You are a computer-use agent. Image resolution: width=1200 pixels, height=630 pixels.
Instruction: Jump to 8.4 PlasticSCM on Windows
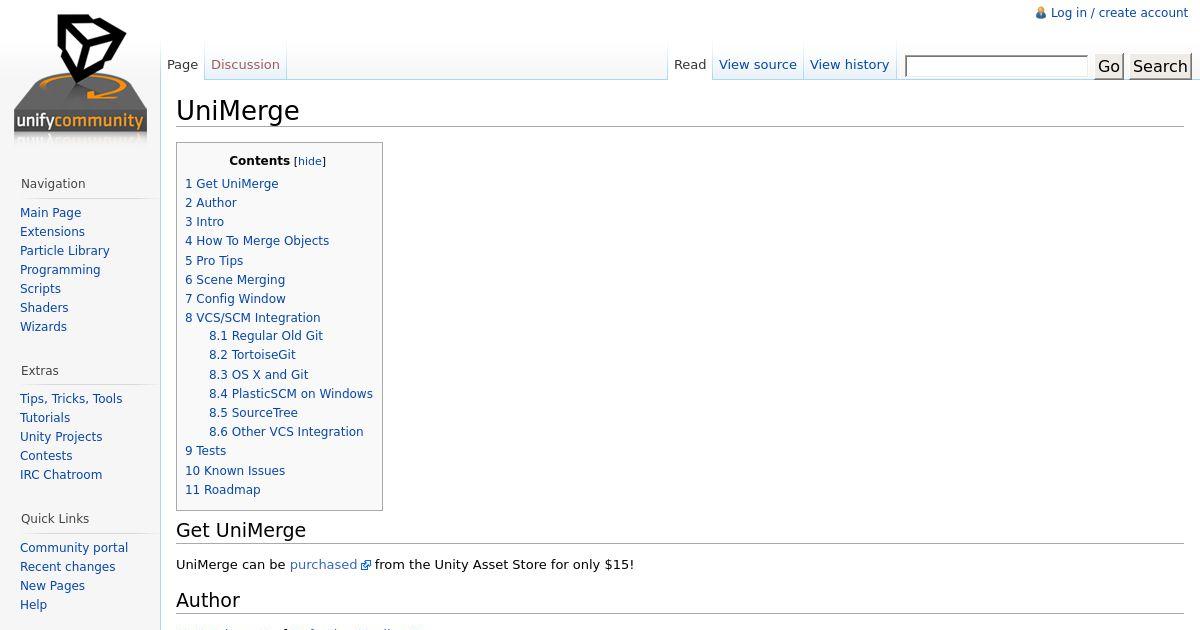click(x=291, y=394)
